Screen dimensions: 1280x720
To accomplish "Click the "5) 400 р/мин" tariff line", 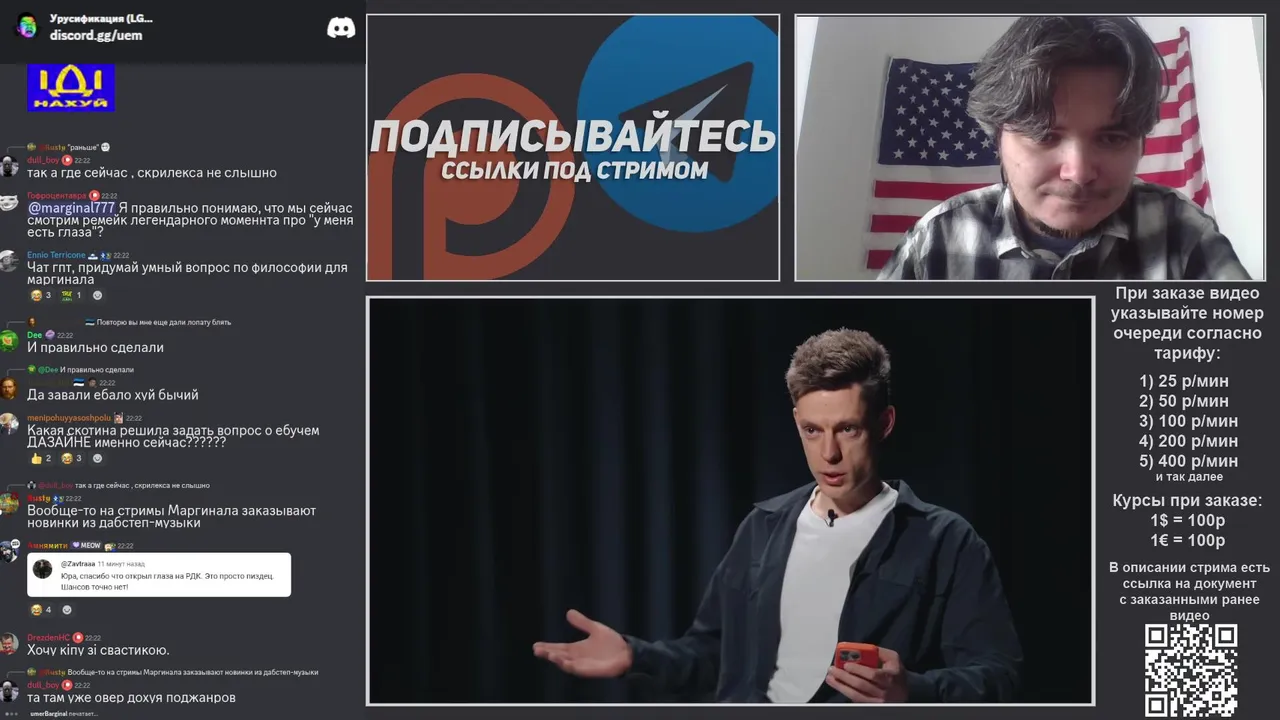I will click(x=1188, y=461).
